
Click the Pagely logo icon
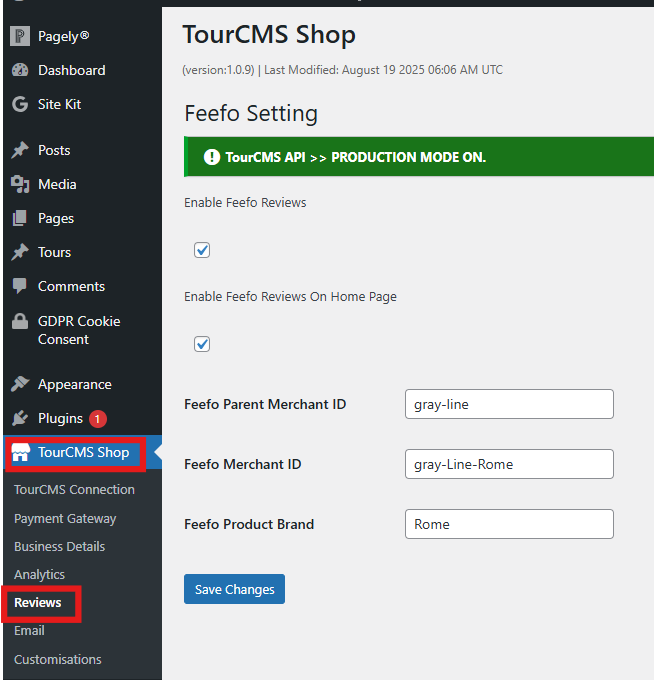tap(20, 36)
